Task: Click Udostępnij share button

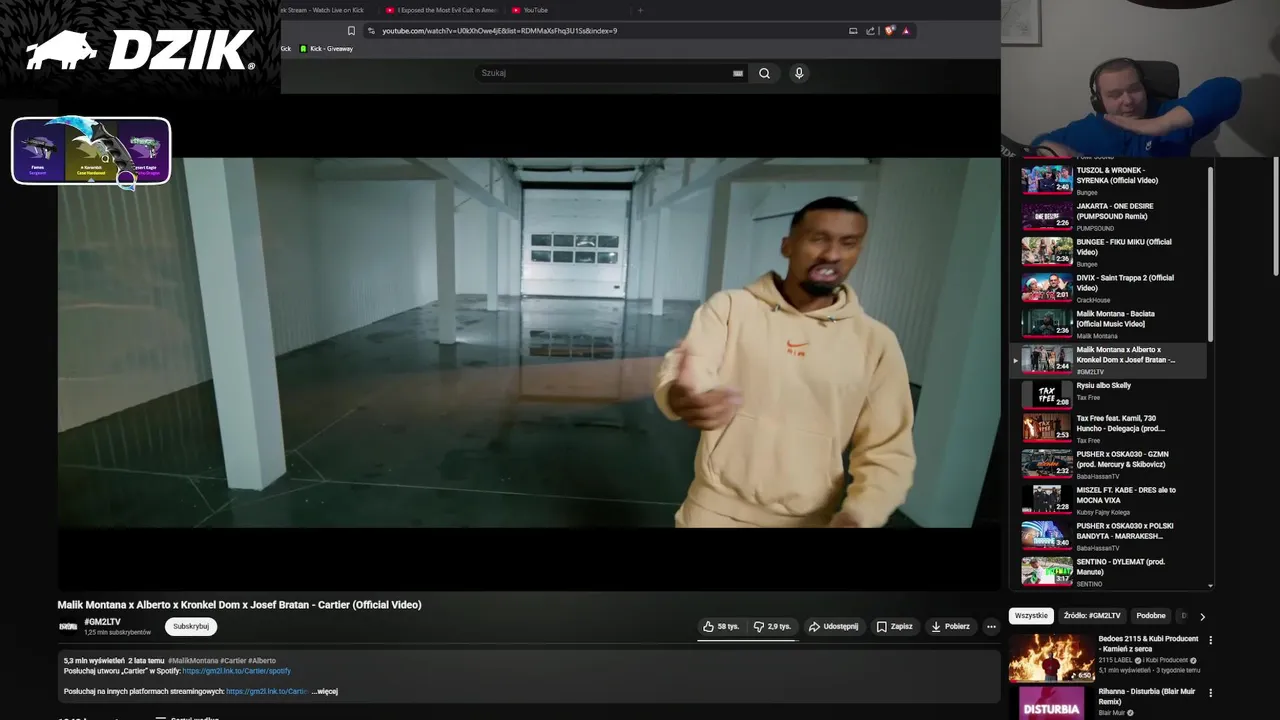Action: pos(833,626)
